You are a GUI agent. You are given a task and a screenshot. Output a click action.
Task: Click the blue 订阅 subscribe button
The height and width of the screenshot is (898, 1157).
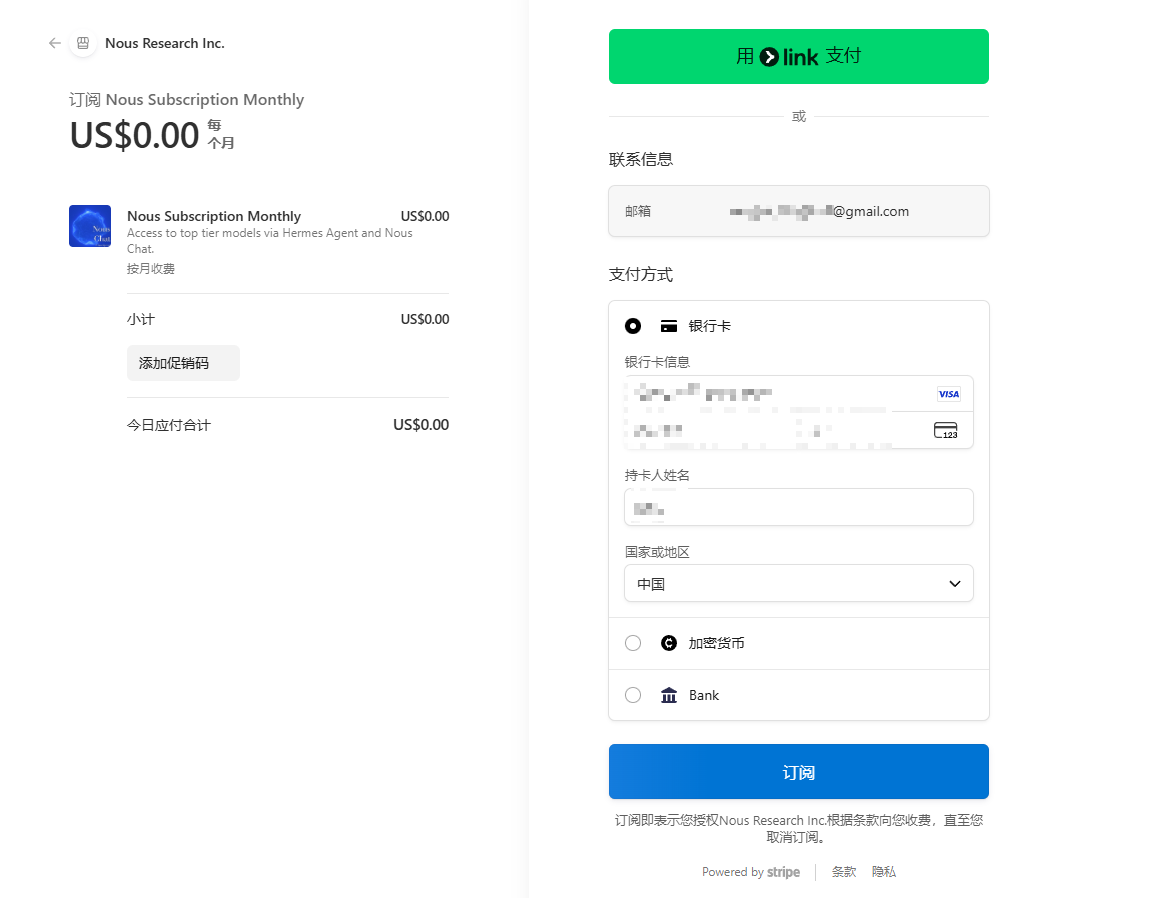tap(798, 772)
